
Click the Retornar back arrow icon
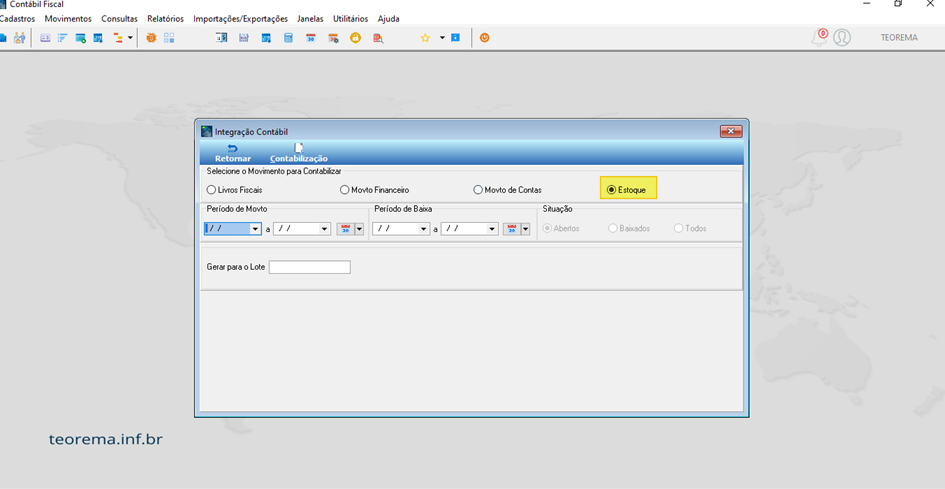point(233,148)
